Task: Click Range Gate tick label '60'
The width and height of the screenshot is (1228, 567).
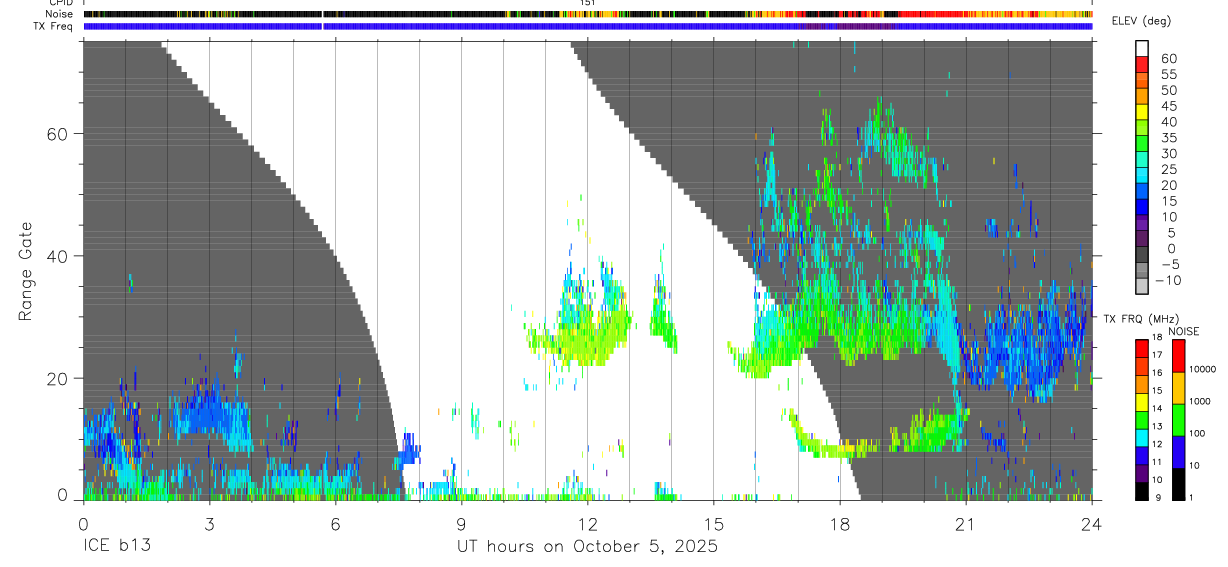Action: click(57, 134)
